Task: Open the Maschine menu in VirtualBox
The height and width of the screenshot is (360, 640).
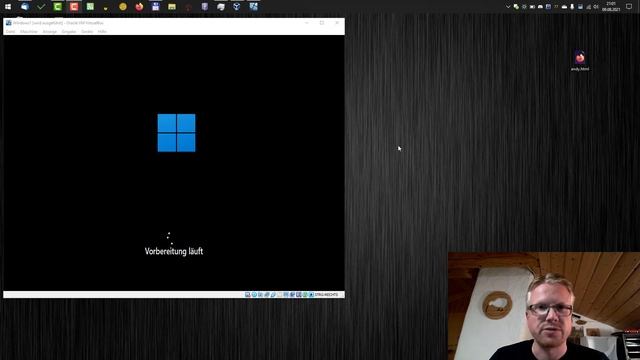Action: pyautogui.click(x=29, y=31)
